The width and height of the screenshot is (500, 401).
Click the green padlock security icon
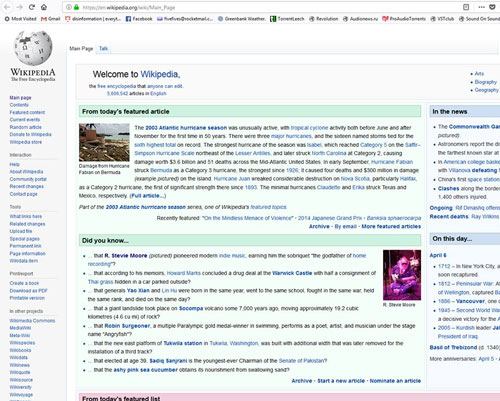coord(76,7)
